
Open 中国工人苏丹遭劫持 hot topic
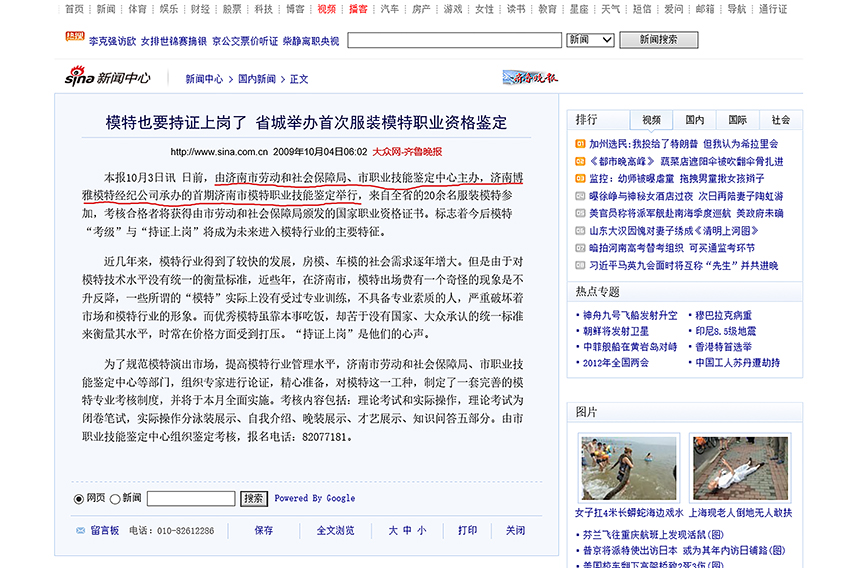pos(738,363)
